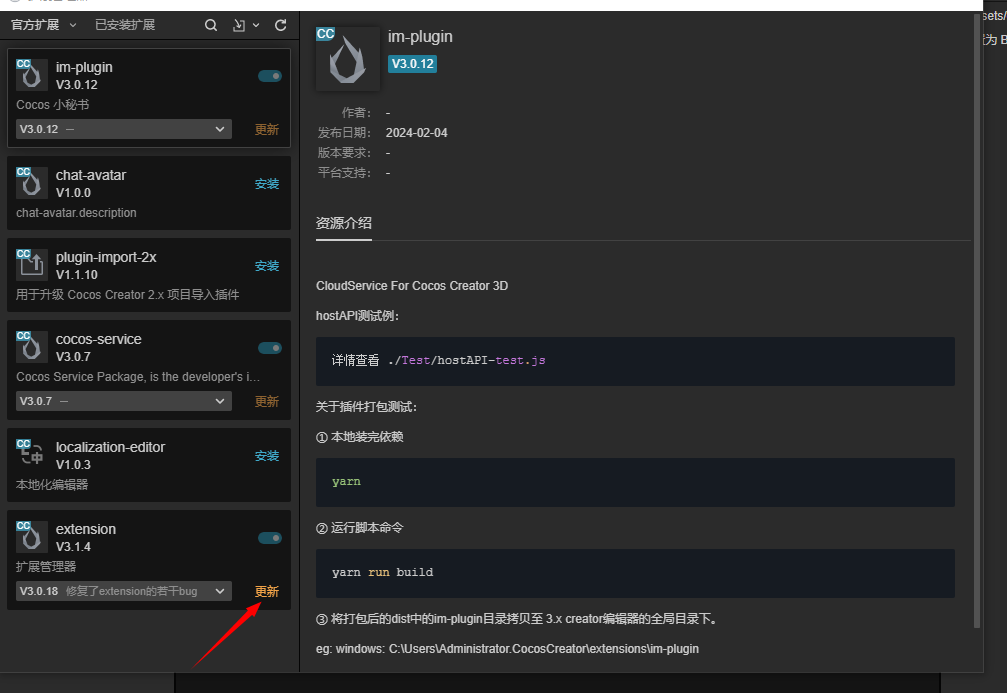Image resolution: width=1007 pixels, height=693 pixels.
Task: Click the Cocos 小秘书 description
Action: [x=53, y=105]
